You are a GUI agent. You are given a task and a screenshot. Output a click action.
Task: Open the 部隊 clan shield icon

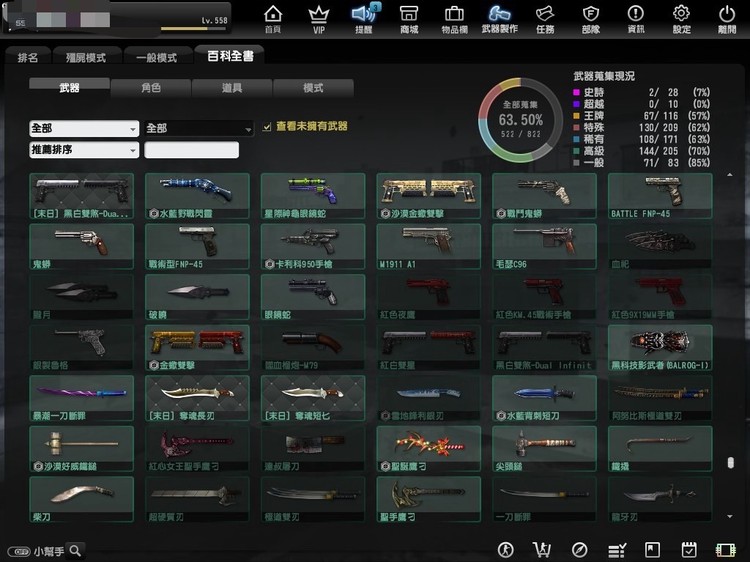[591, 19]
